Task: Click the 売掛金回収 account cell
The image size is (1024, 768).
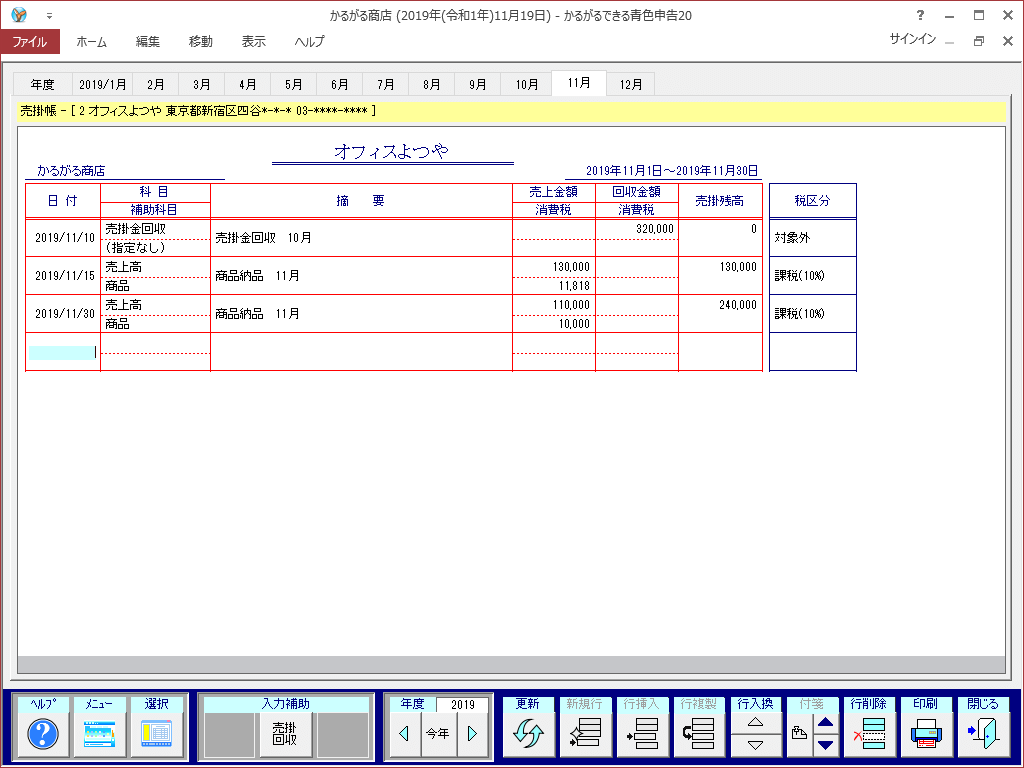Action: (155, 229)
